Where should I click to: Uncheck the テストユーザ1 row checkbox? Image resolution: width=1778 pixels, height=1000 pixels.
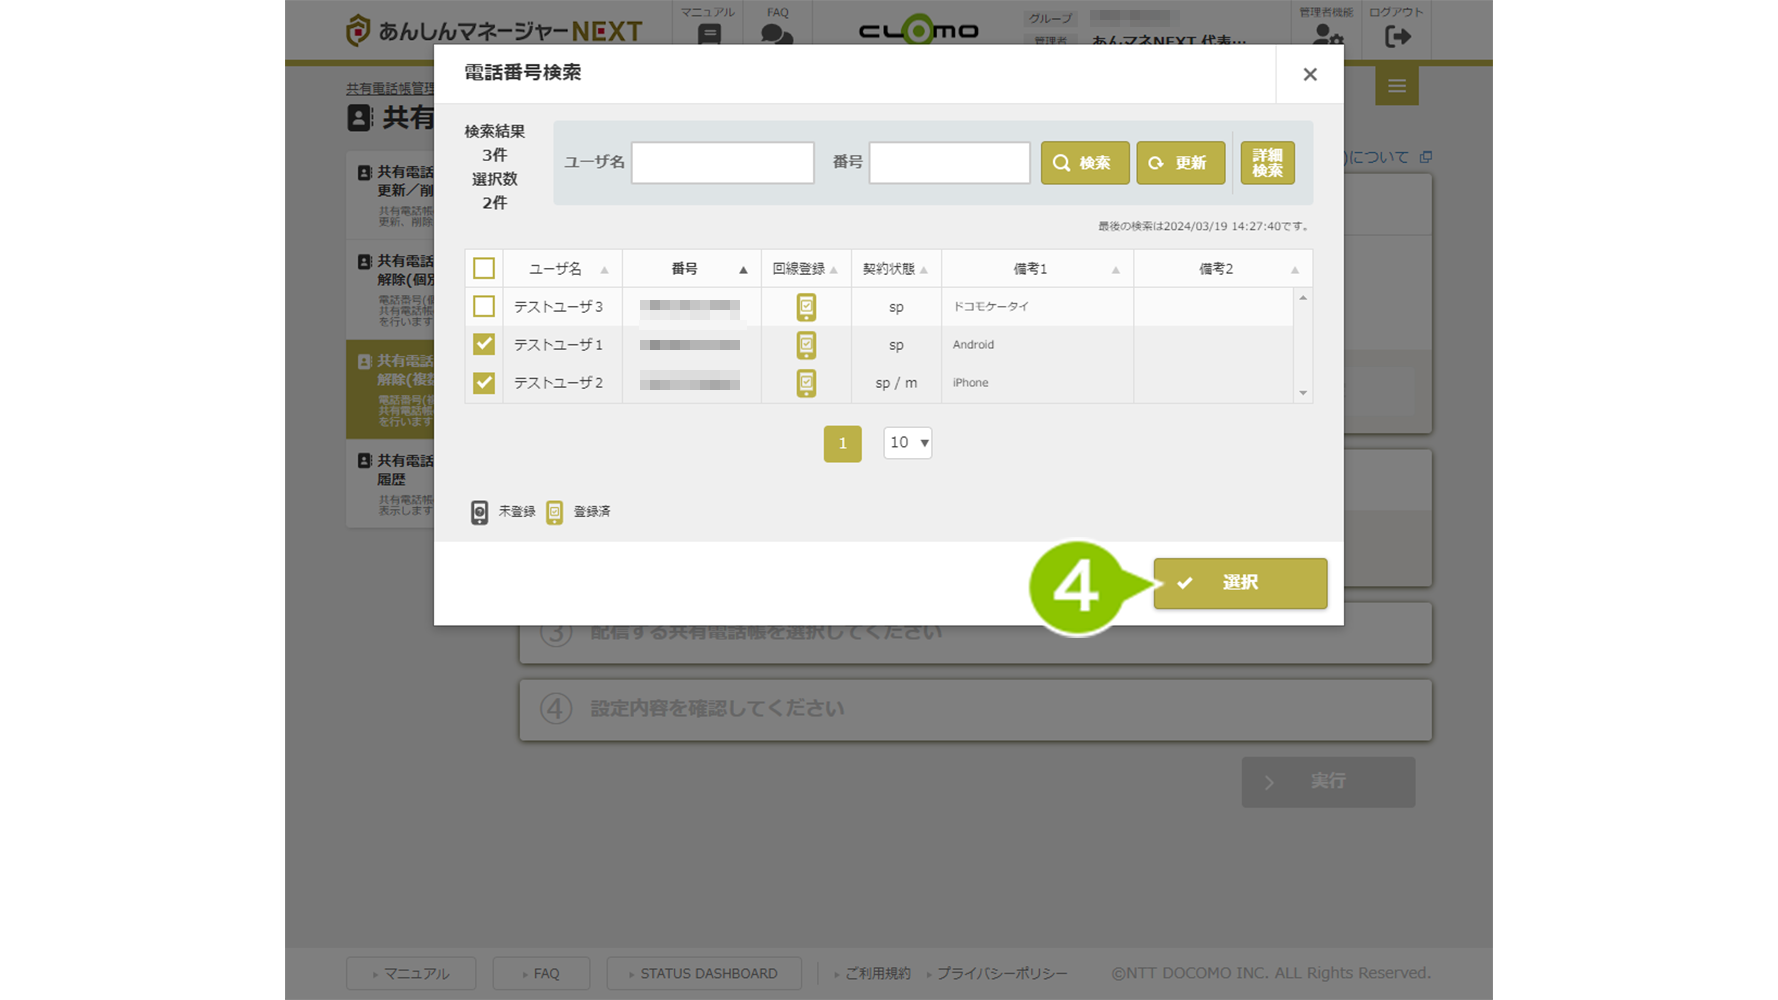[x=484, y=345]
